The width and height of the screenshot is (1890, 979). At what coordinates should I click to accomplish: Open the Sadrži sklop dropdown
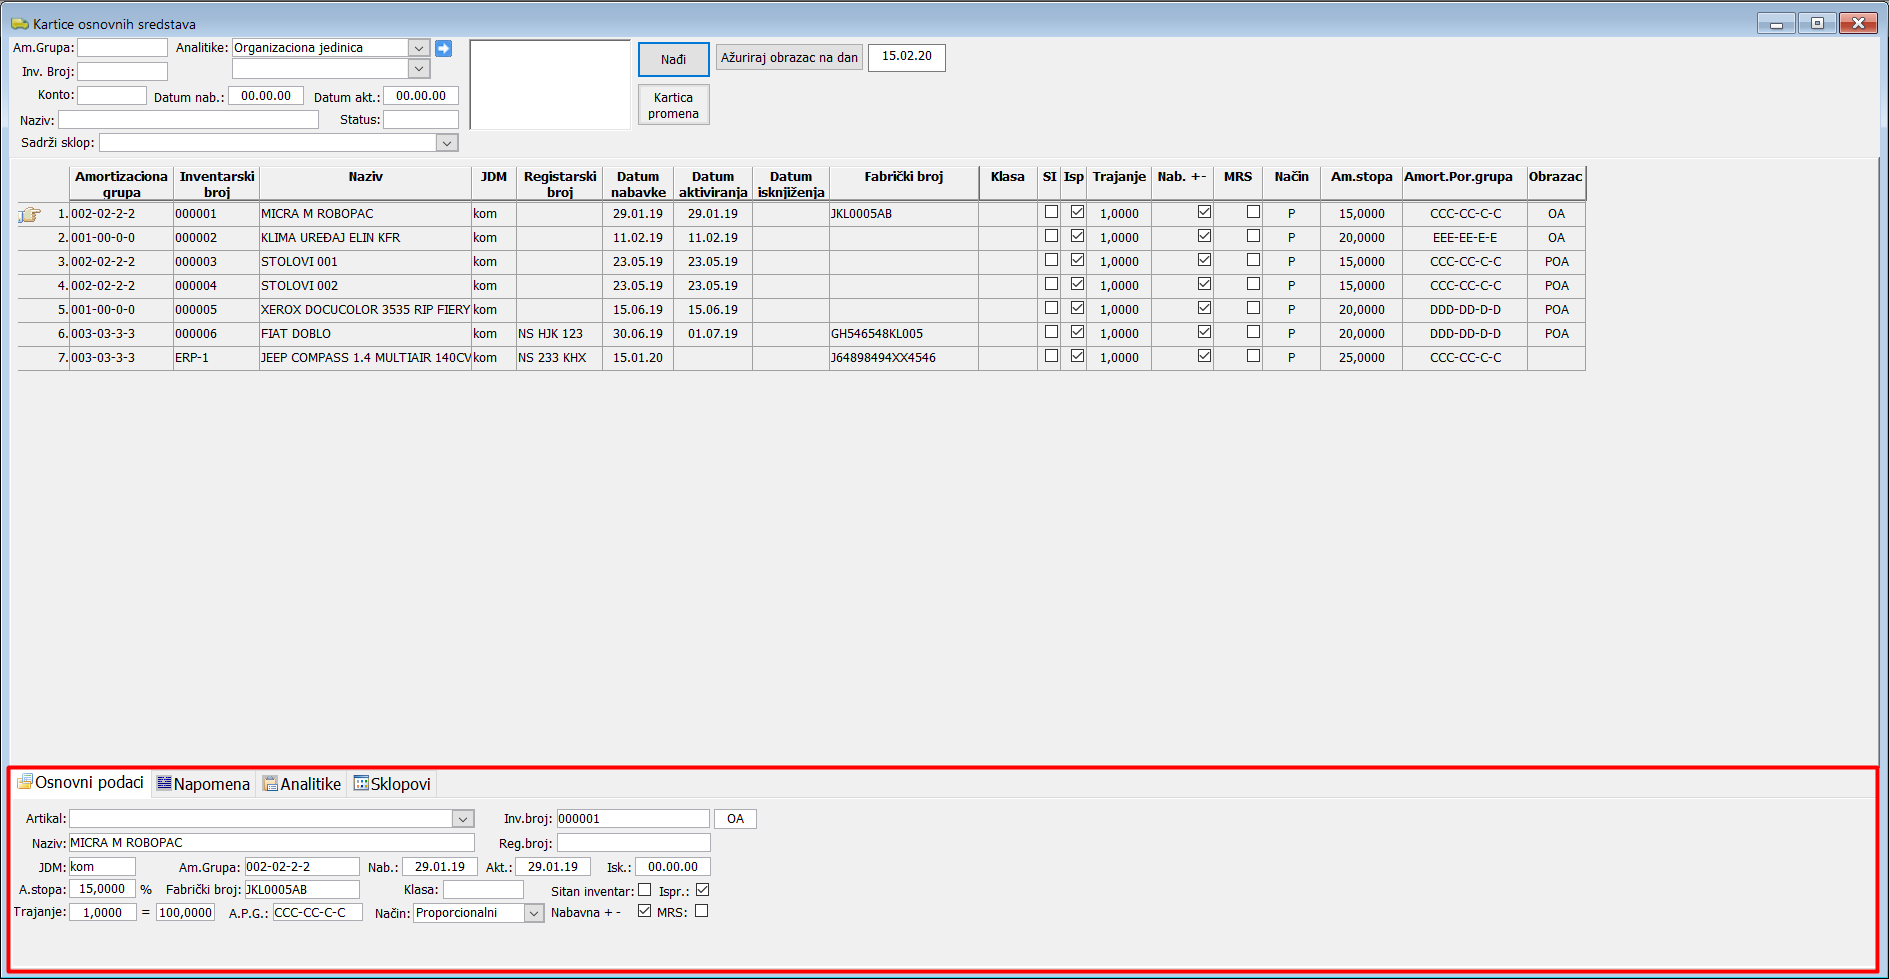(x=447, y=143)
